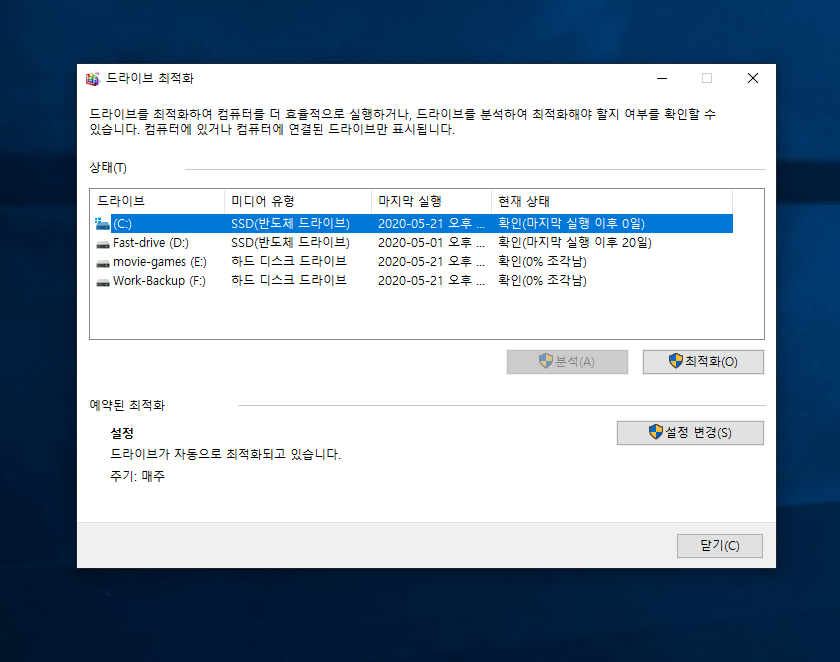Close the 드라이브 최적화 window with X

(753, 79)
